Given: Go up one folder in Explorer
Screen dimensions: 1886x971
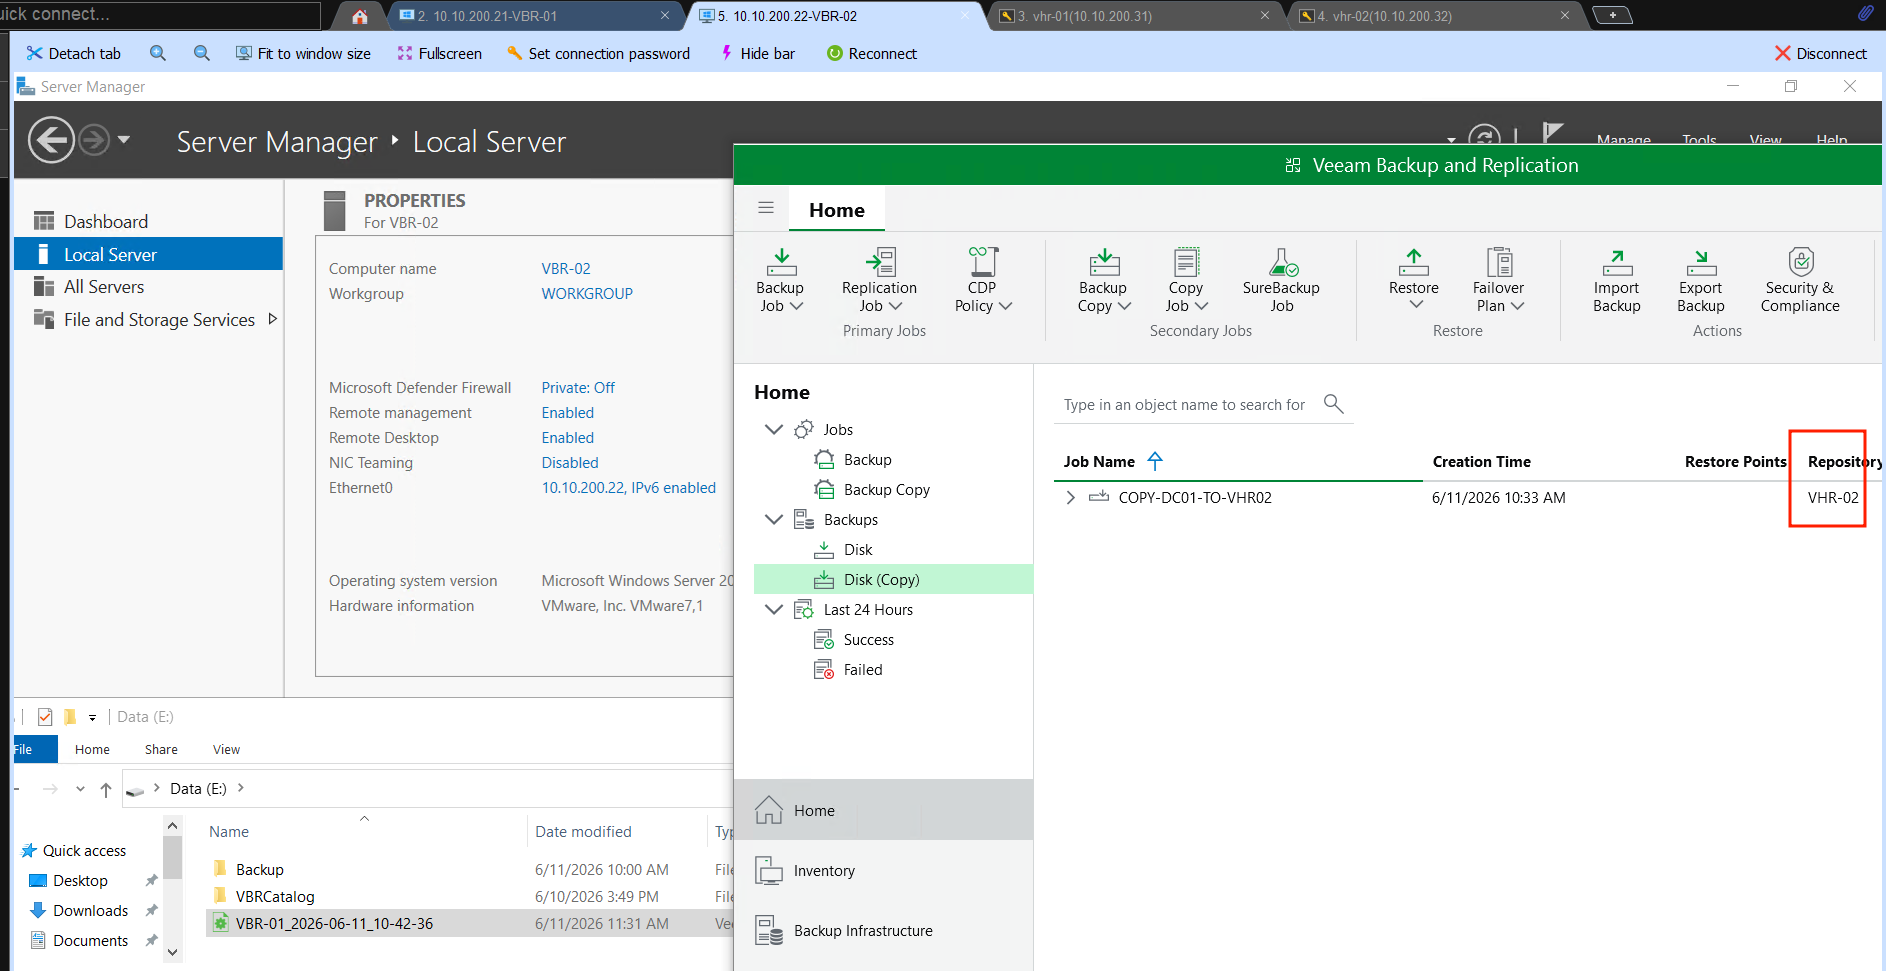Looking at the screenshot, I should click(106, 789).
